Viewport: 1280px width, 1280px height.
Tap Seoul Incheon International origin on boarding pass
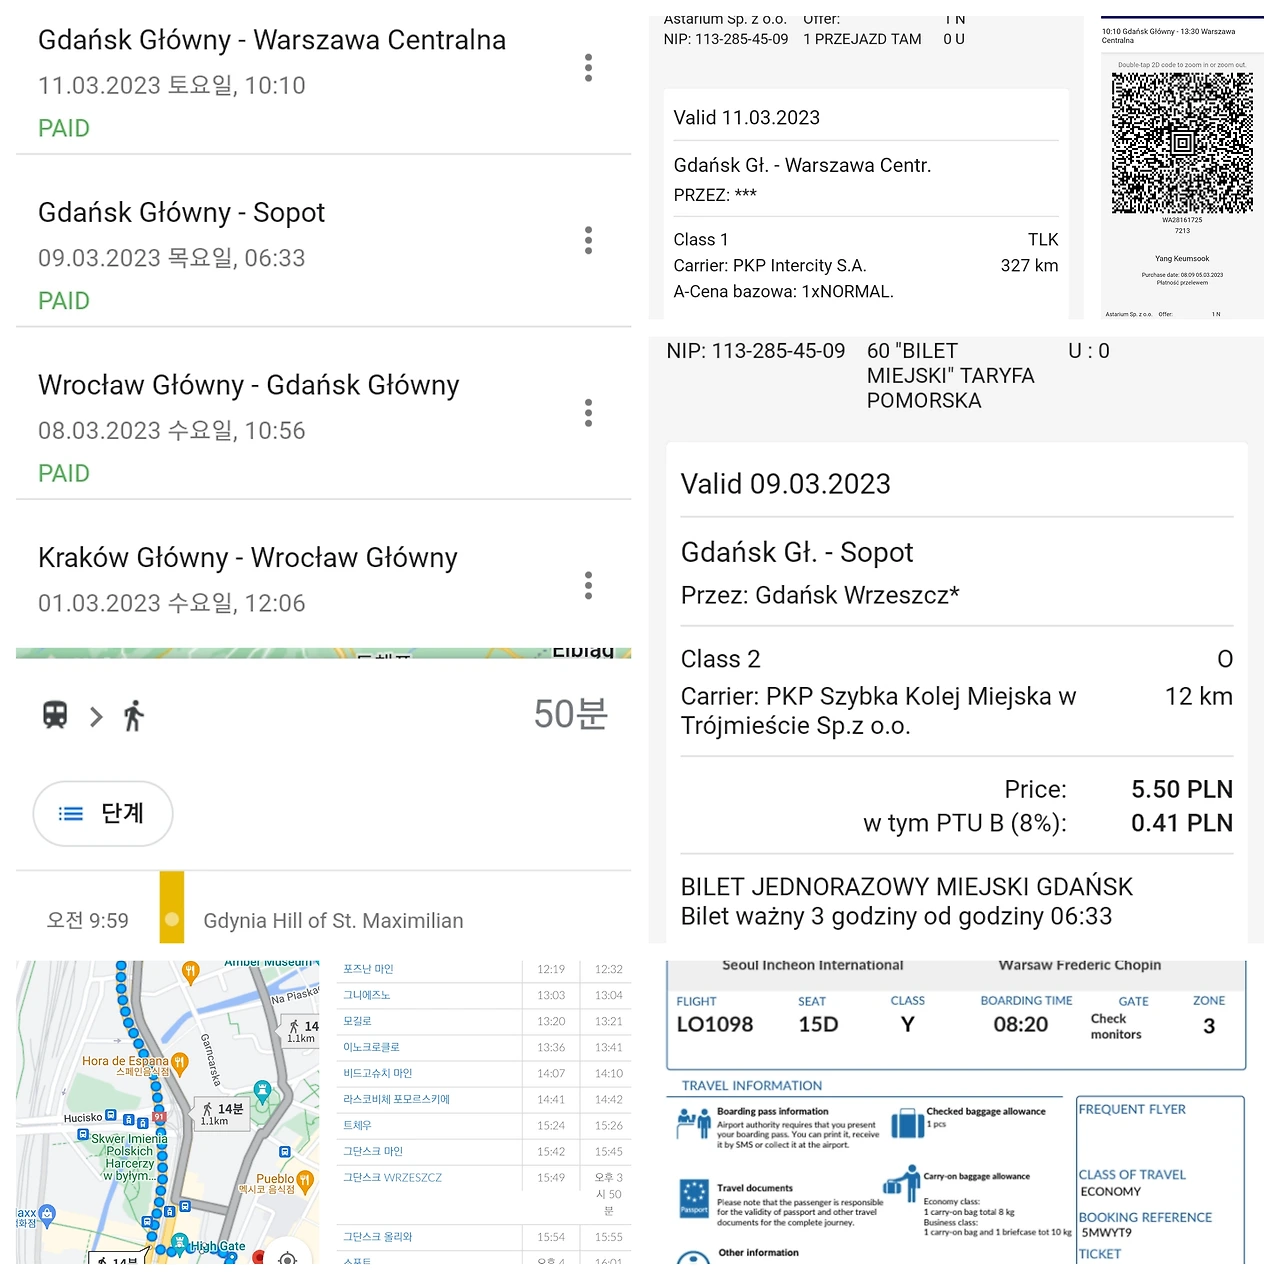[812, 965]
